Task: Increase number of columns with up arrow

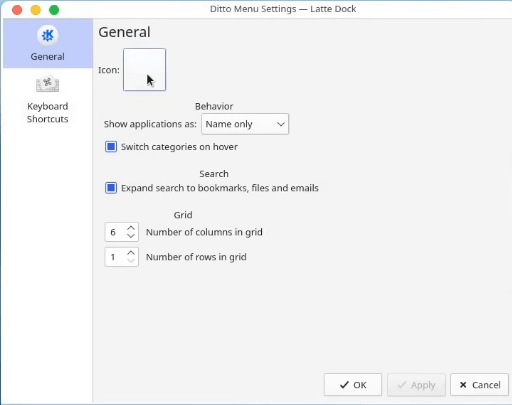Action: coord(131,228)
